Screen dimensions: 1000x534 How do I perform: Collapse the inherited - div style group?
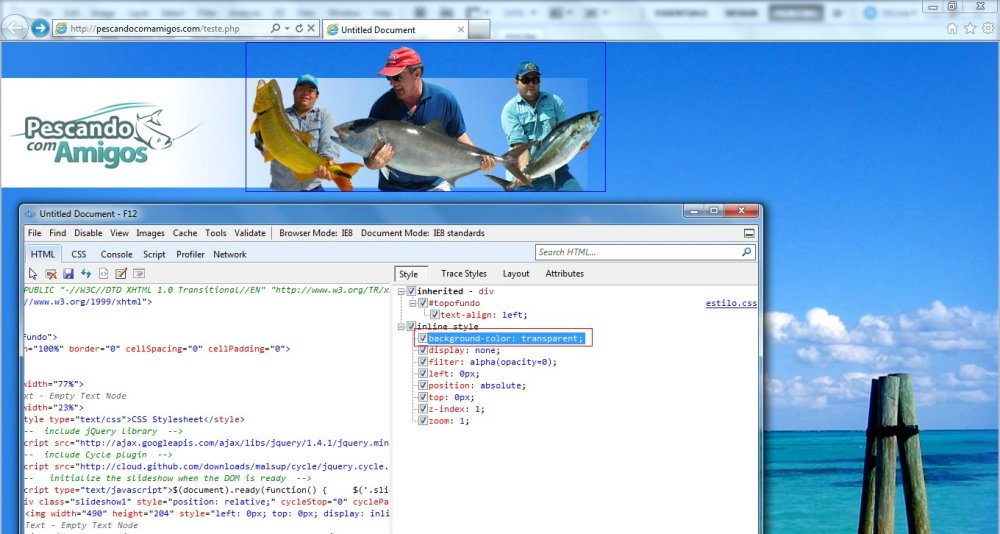click(400, 291)
